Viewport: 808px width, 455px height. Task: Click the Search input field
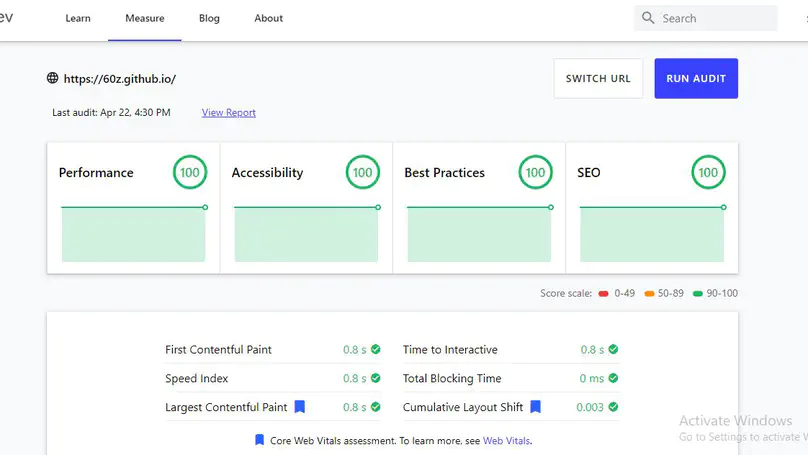[705, 19]
